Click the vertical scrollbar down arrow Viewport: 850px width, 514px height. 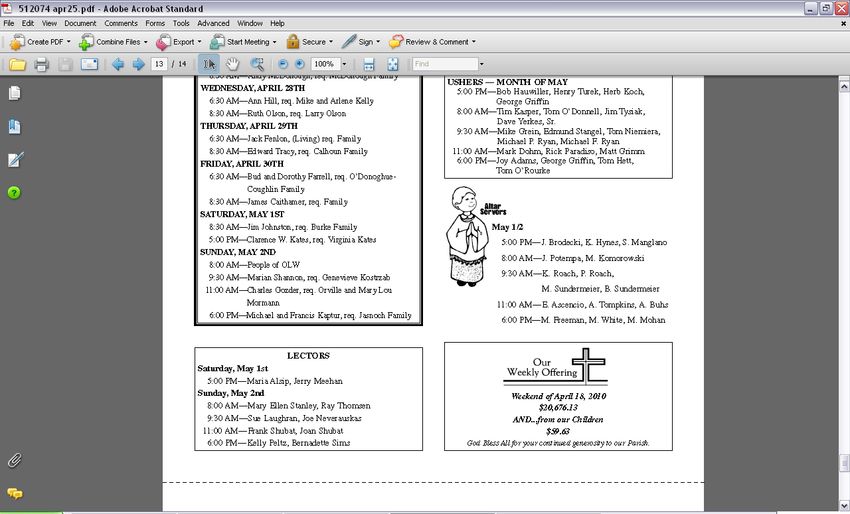pos(844,505)
